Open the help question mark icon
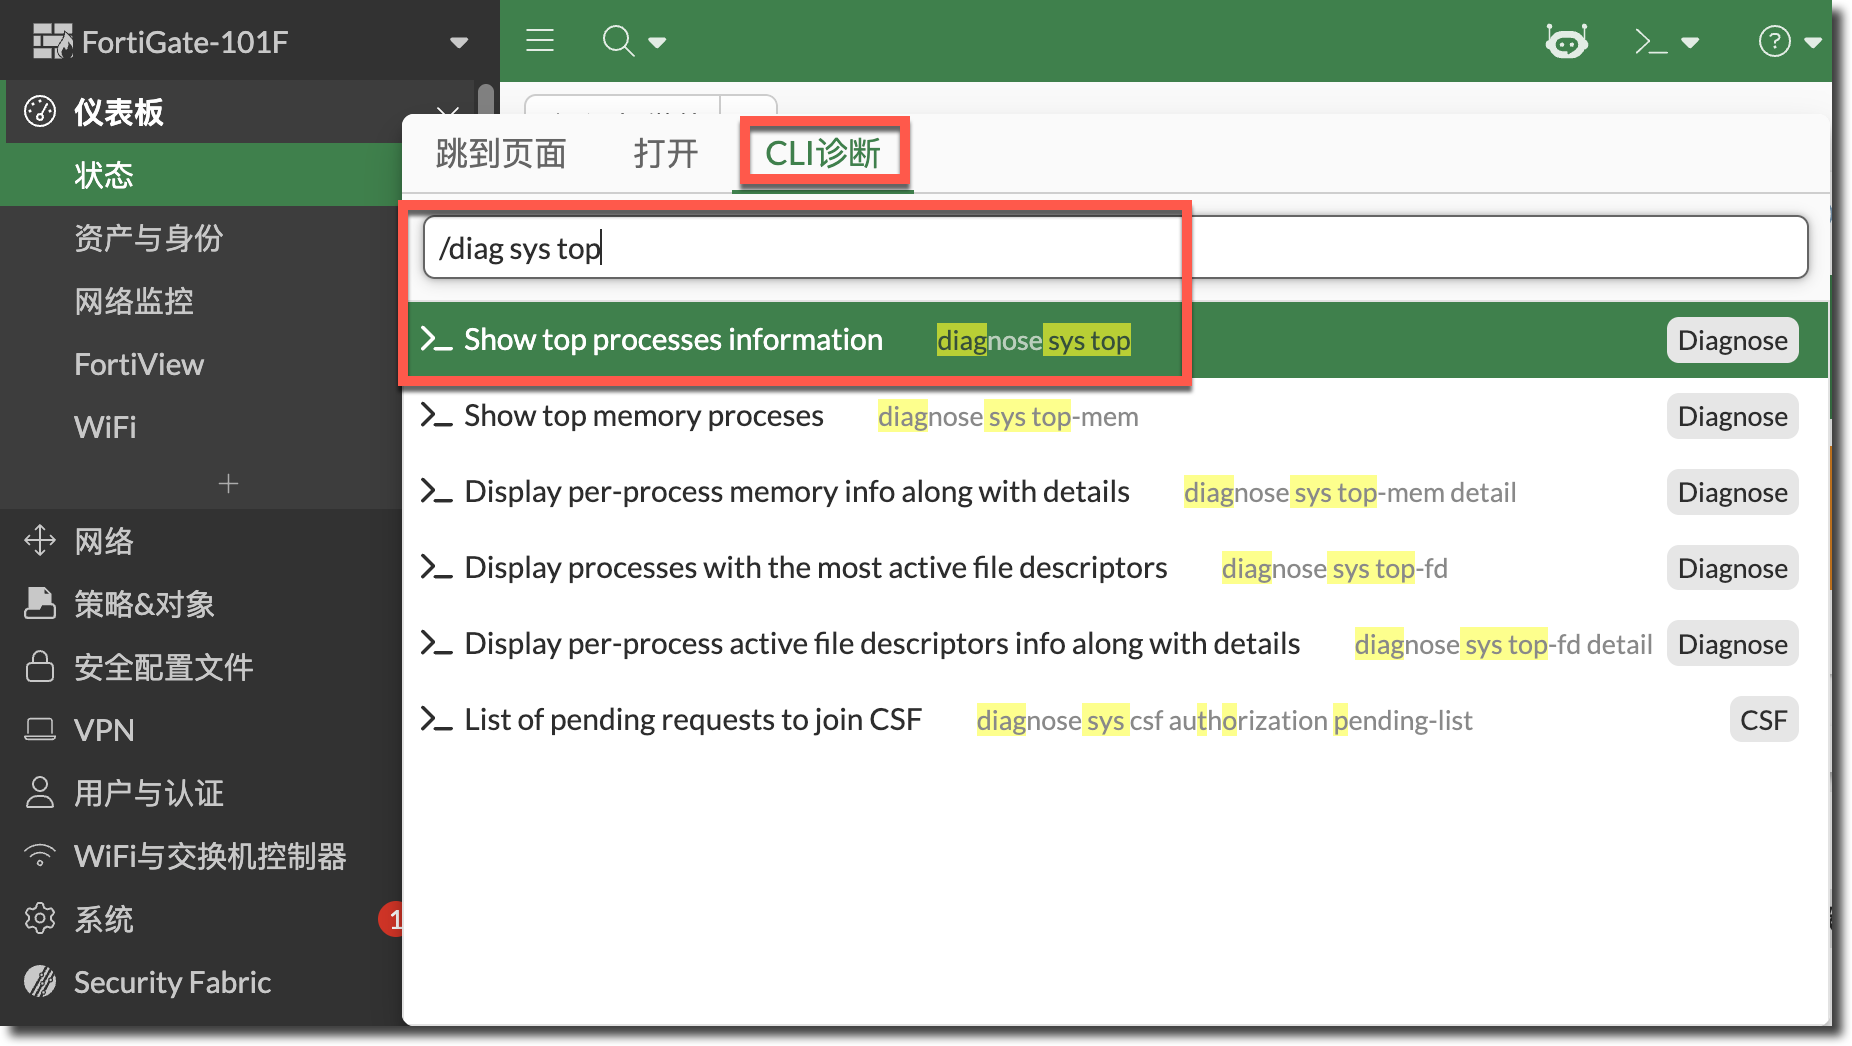This screenshot has height=1046, width=1852. click(1774, 42)
